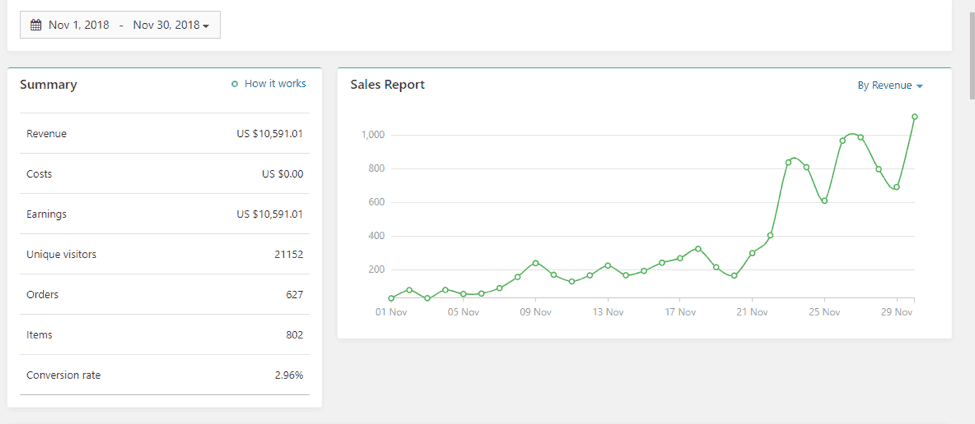
Task: Click the circle icon beside How it works
Action: [235, 84]
